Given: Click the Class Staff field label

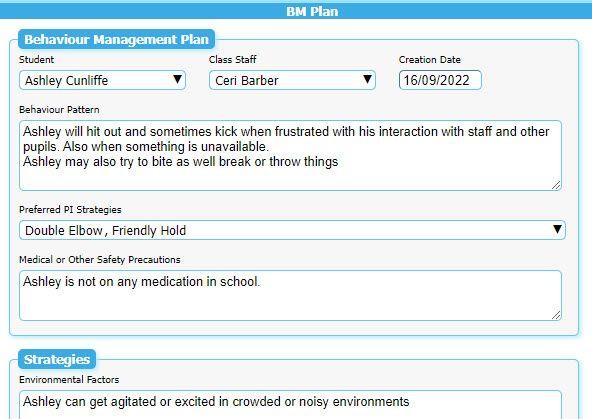Looking at the screenshot, I should tap(233, 60).
